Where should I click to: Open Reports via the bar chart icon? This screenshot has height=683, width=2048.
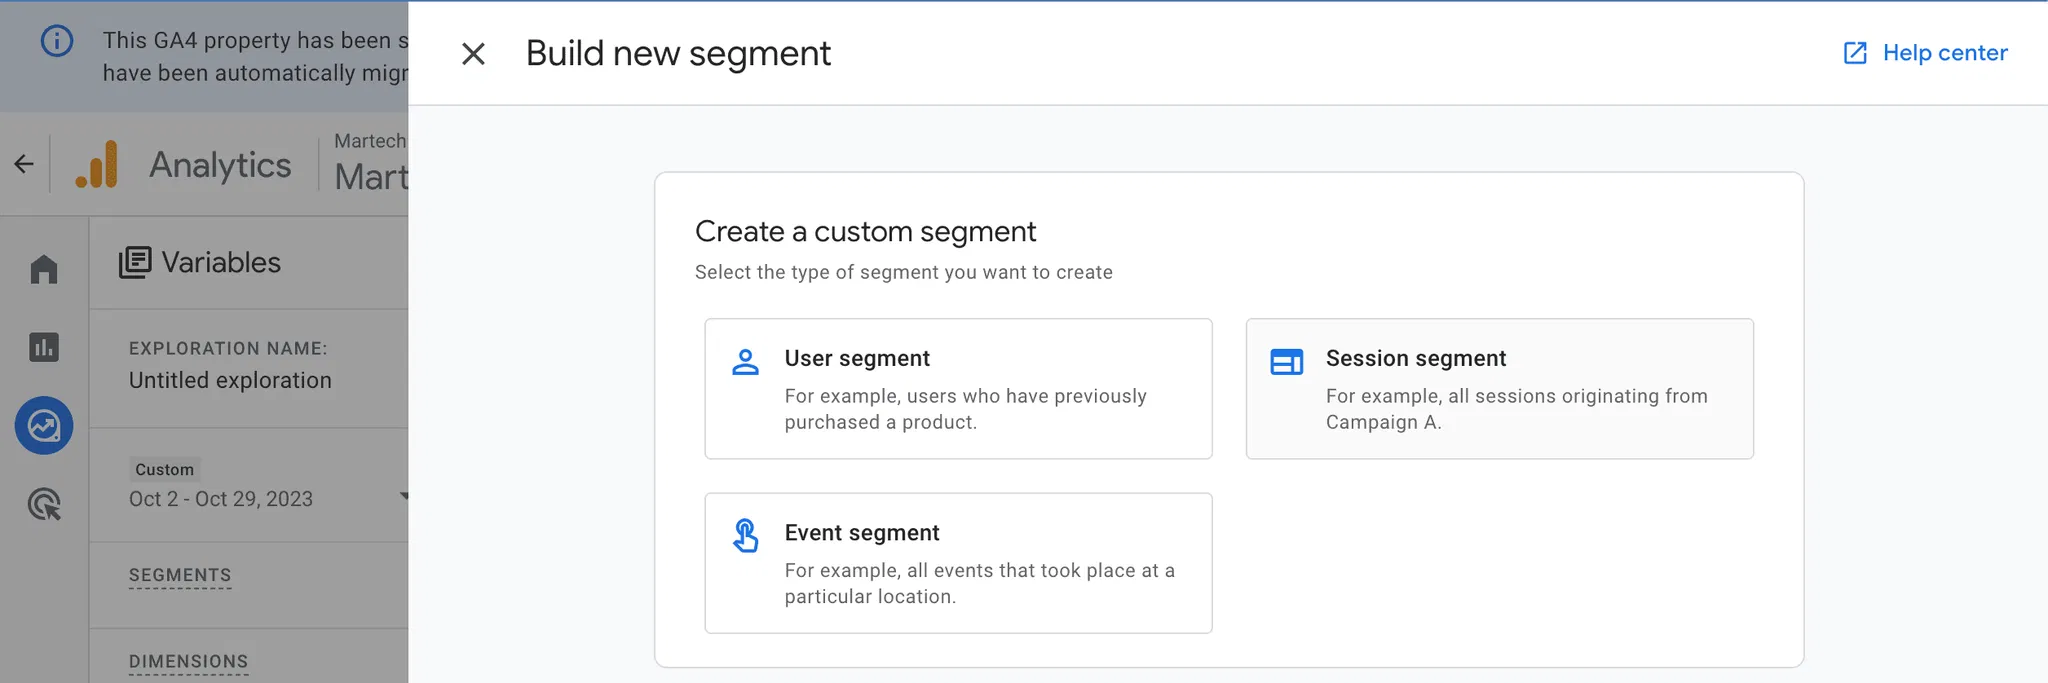click(x=44, y=347)
